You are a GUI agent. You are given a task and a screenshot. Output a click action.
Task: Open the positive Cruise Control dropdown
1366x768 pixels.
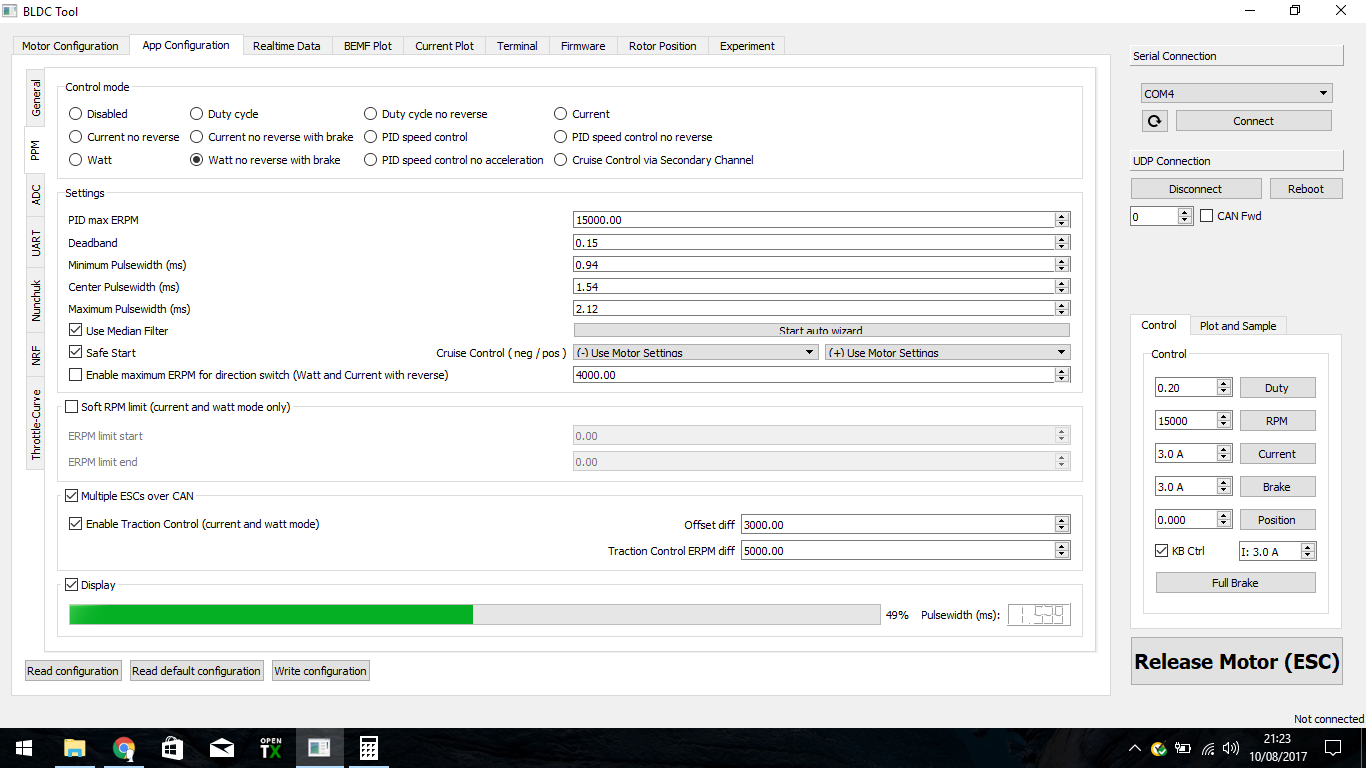point(946,353)
